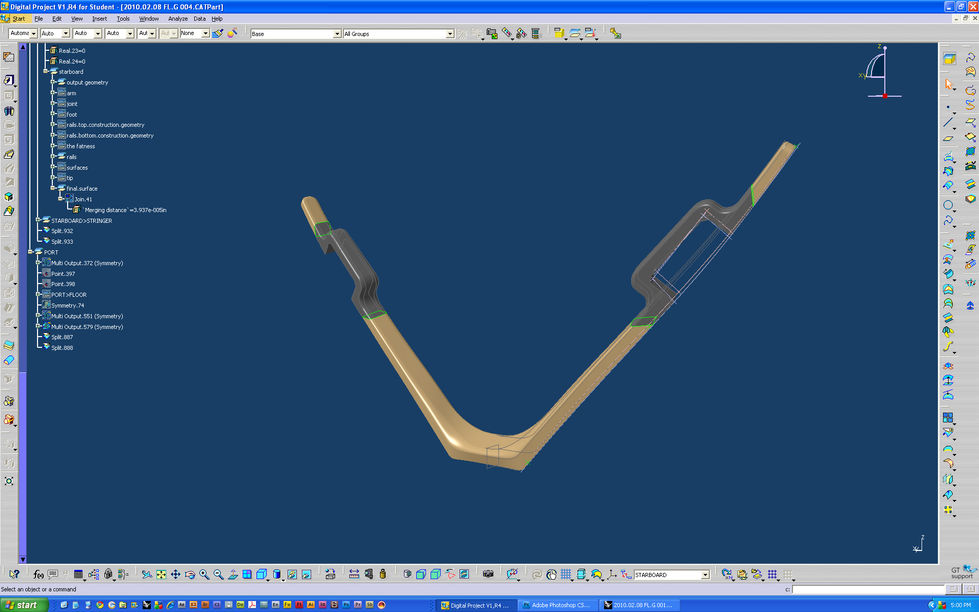This screenshot has height=612, width=979.
Task: Click the paint brush format icon in top toolbar
Action: point(217,33)
